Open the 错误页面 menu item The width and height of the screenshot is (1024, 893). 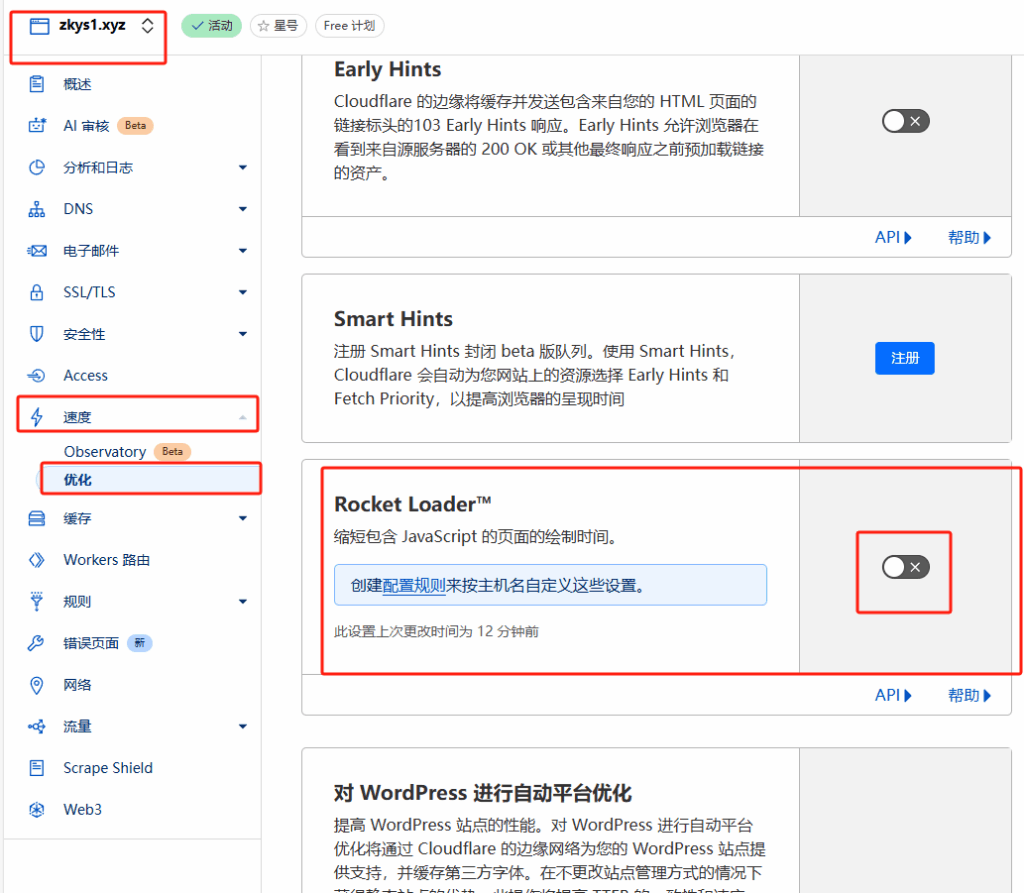pyautogui.click(x=91, y=643)
